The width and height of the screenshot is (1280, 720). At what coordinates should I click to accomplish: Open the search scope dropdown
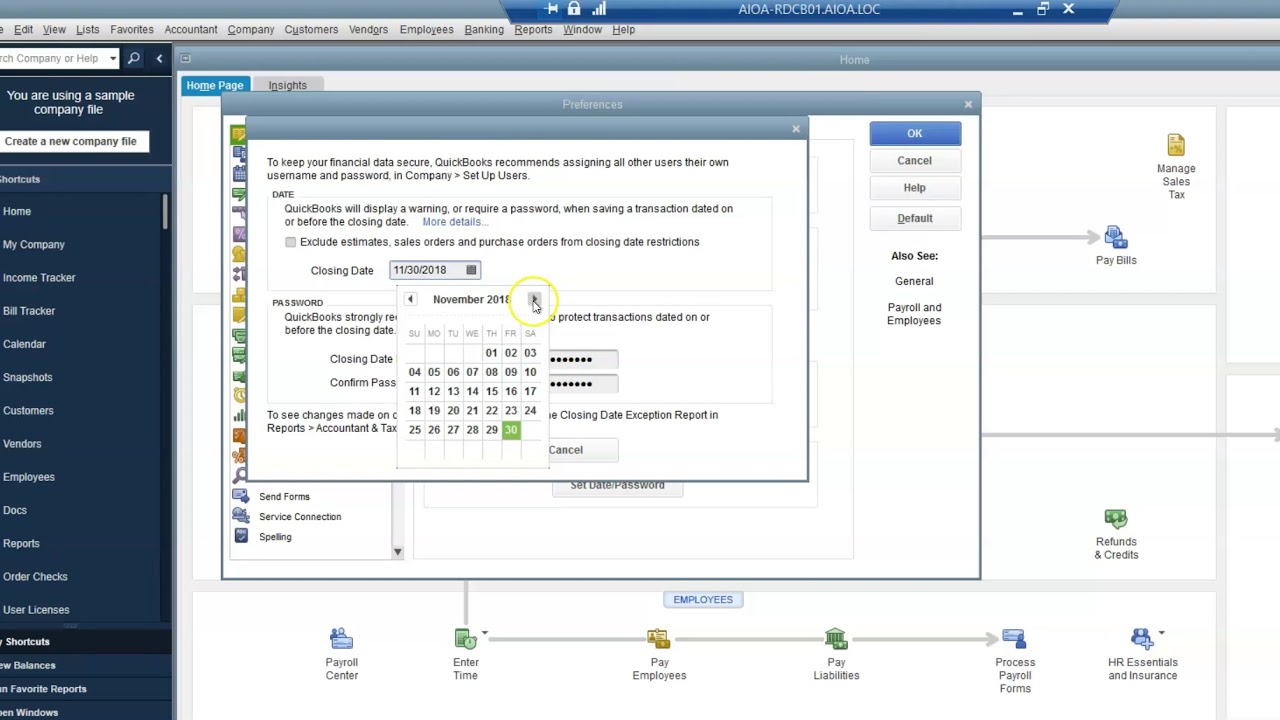pyautogui.click(x=113, y=58)
